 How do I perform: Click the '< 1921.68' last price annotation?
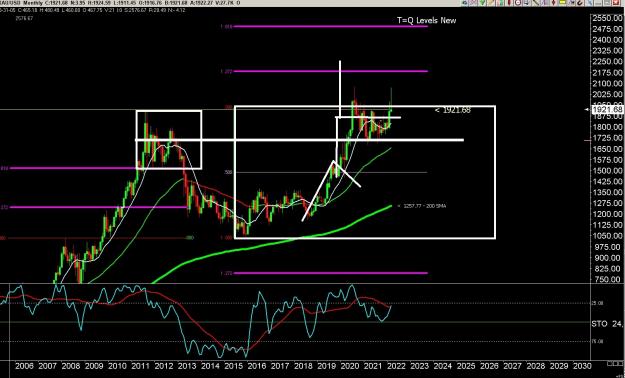coord(453,110)
